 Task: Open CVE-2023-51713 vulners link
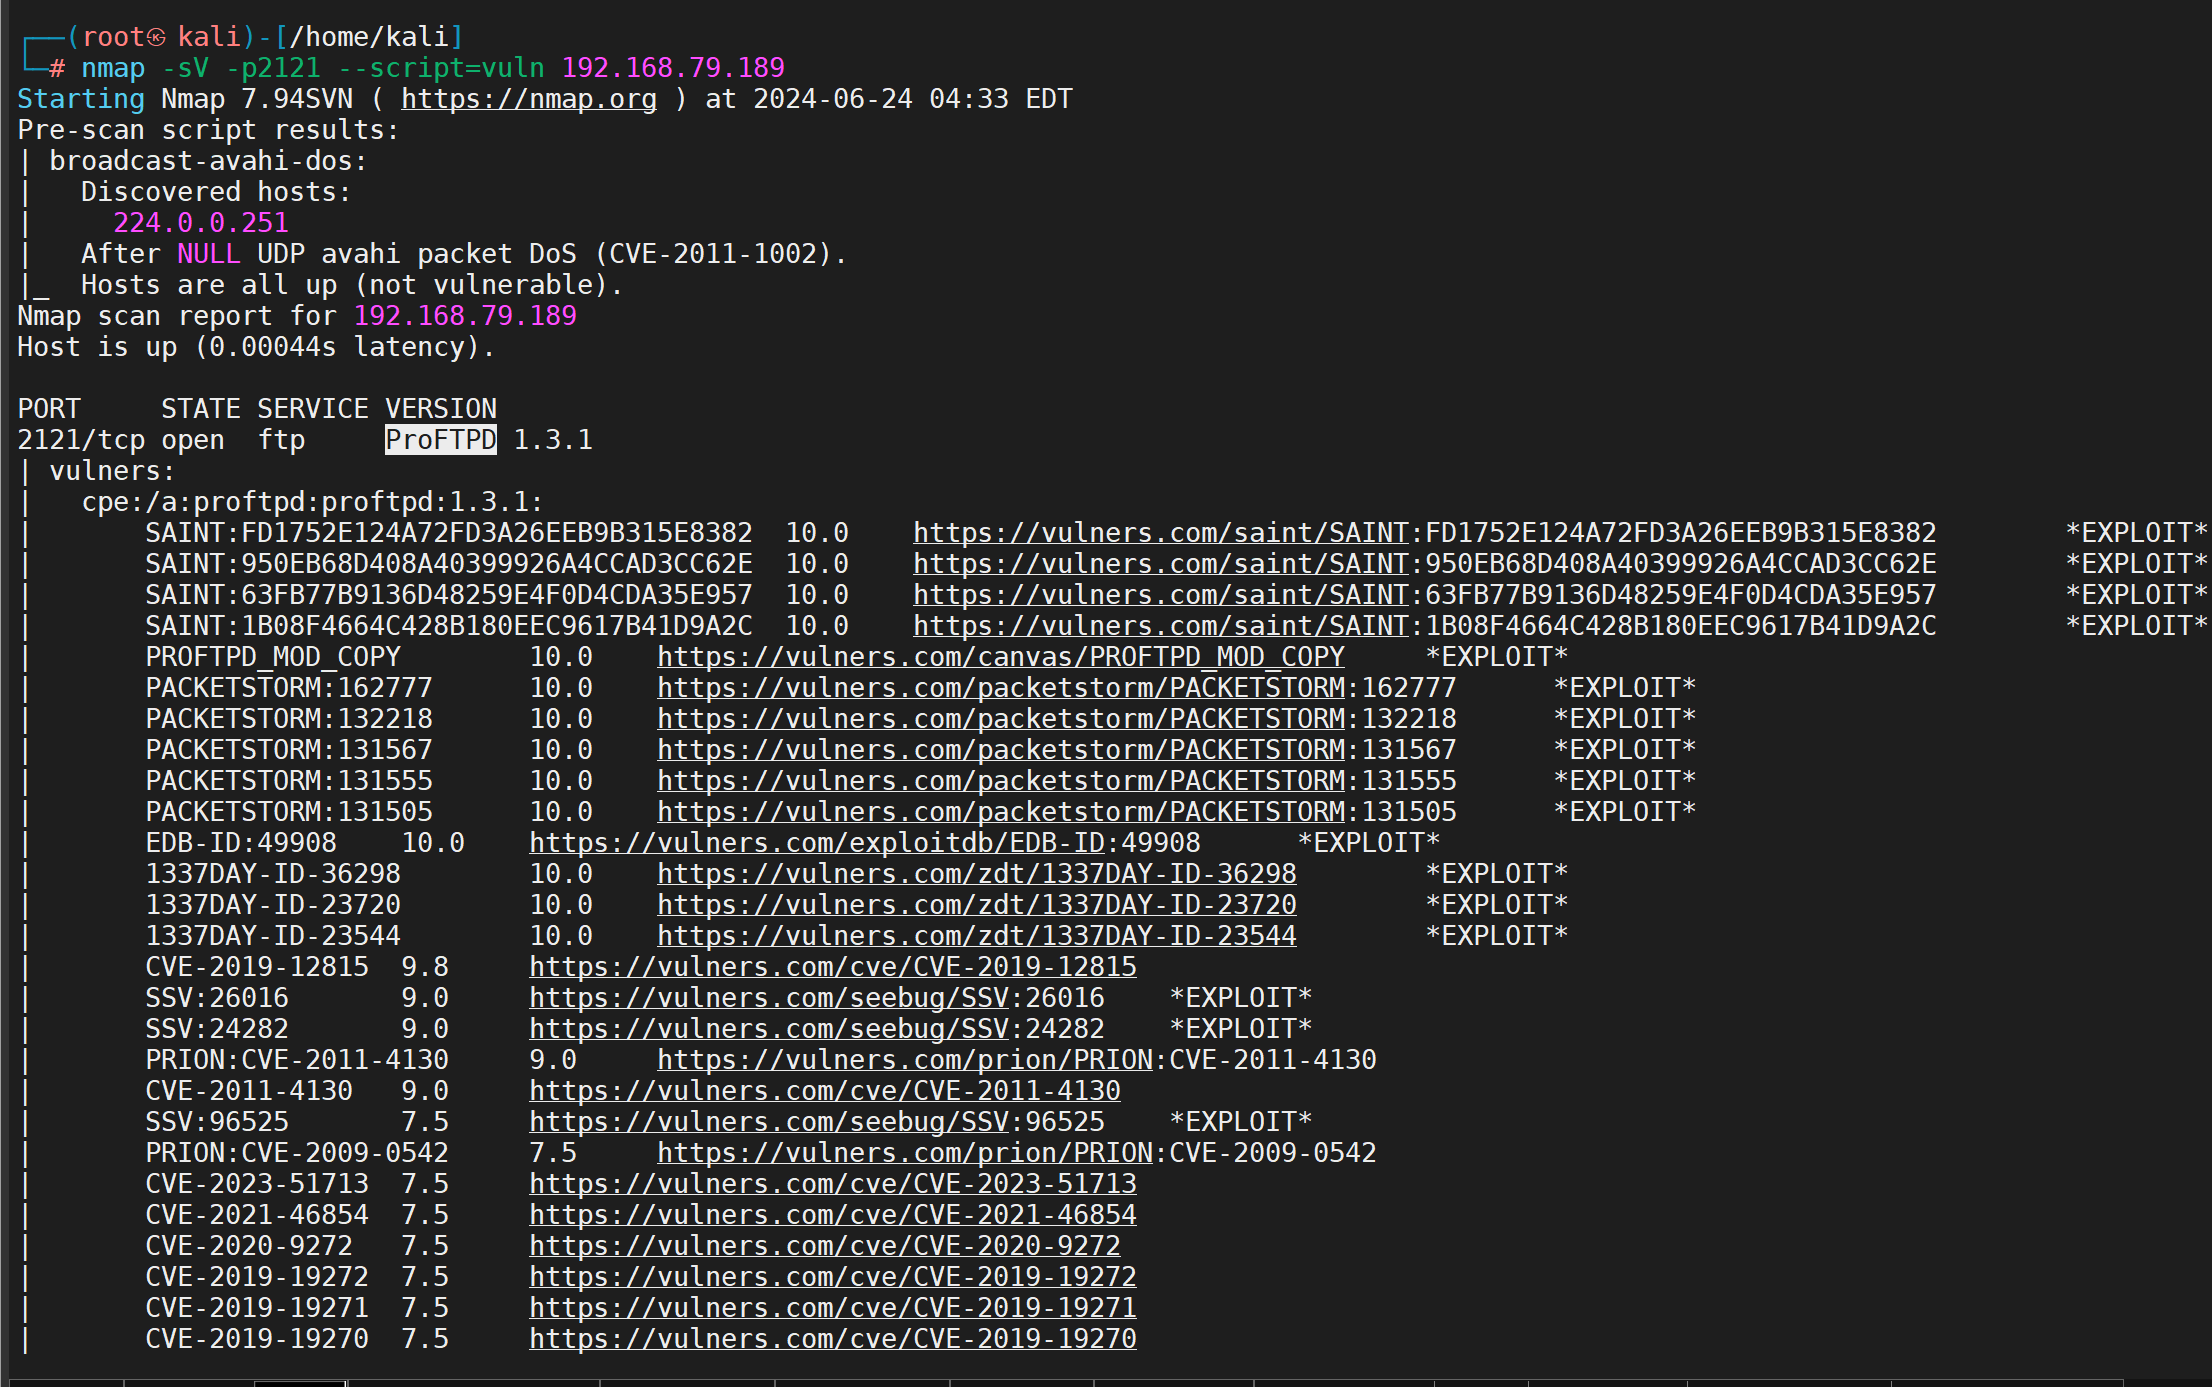point(832,1184)
